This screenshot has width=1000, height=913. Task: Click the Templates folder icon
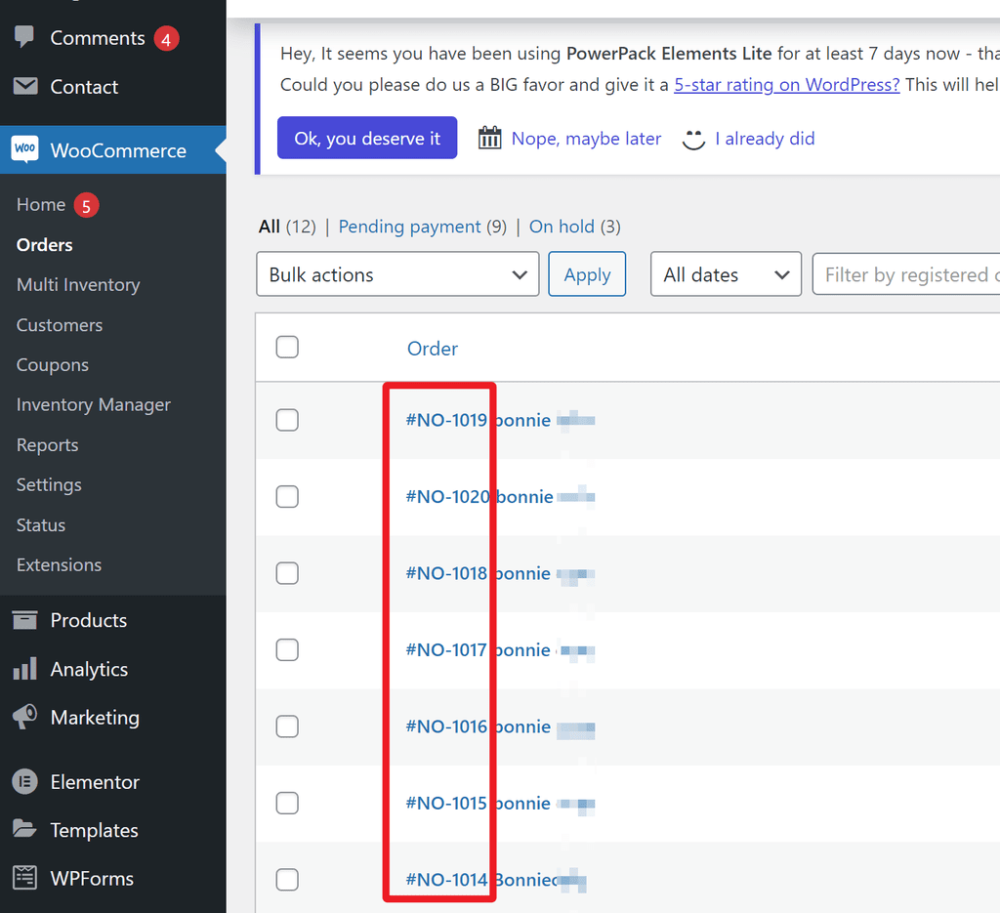[25, 829]
